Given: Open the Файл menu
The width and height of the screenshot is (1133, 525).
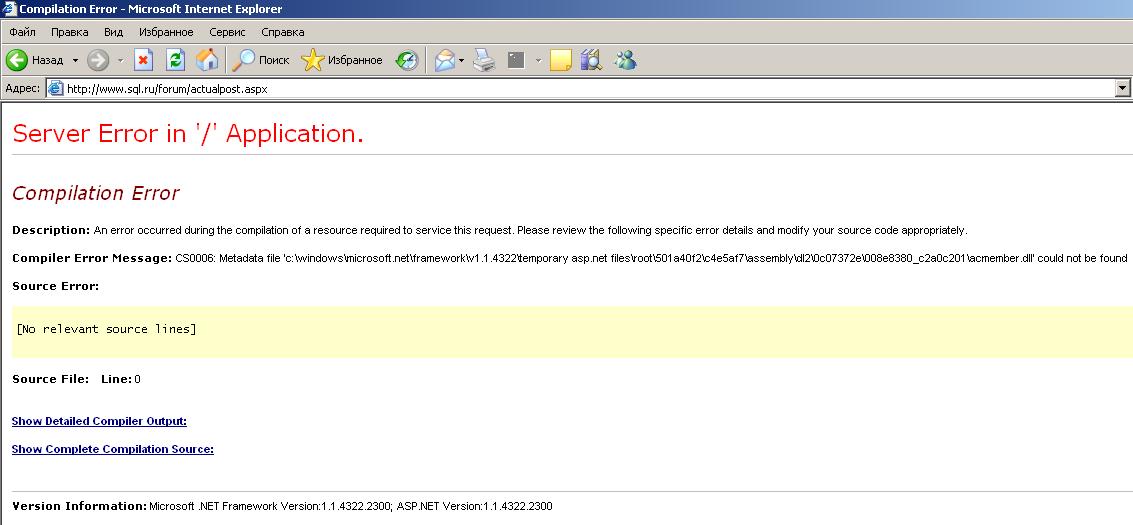Looking at the screenshot, I should (x=22, y=32).
